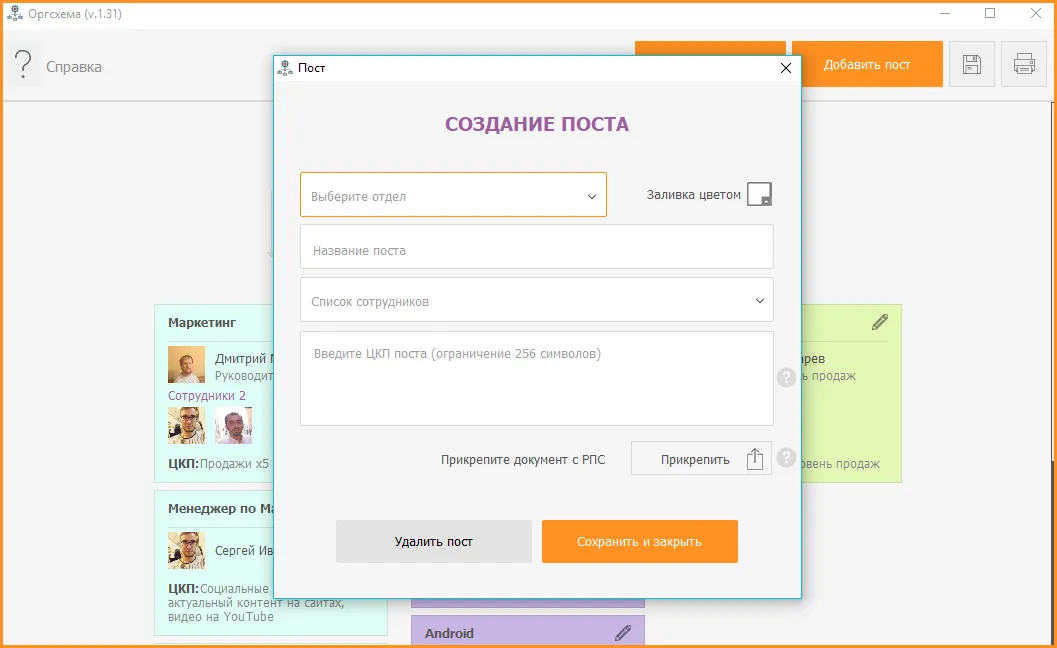Click the floppy disk save icon in toolbar
The image size is (1057, 648).
(x=971, y=63)
